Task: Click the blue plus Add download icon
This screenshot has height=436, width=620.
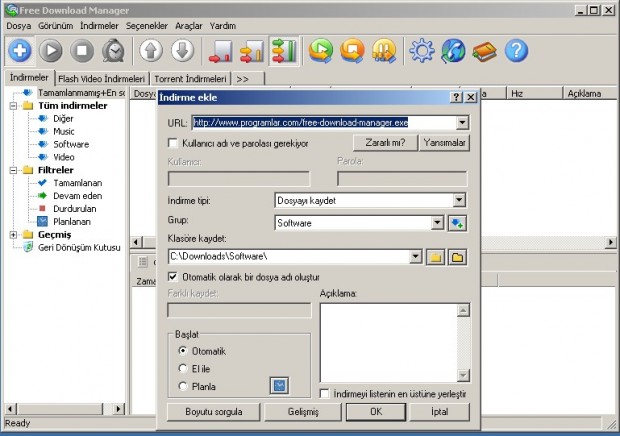Action: click(20, 51)
